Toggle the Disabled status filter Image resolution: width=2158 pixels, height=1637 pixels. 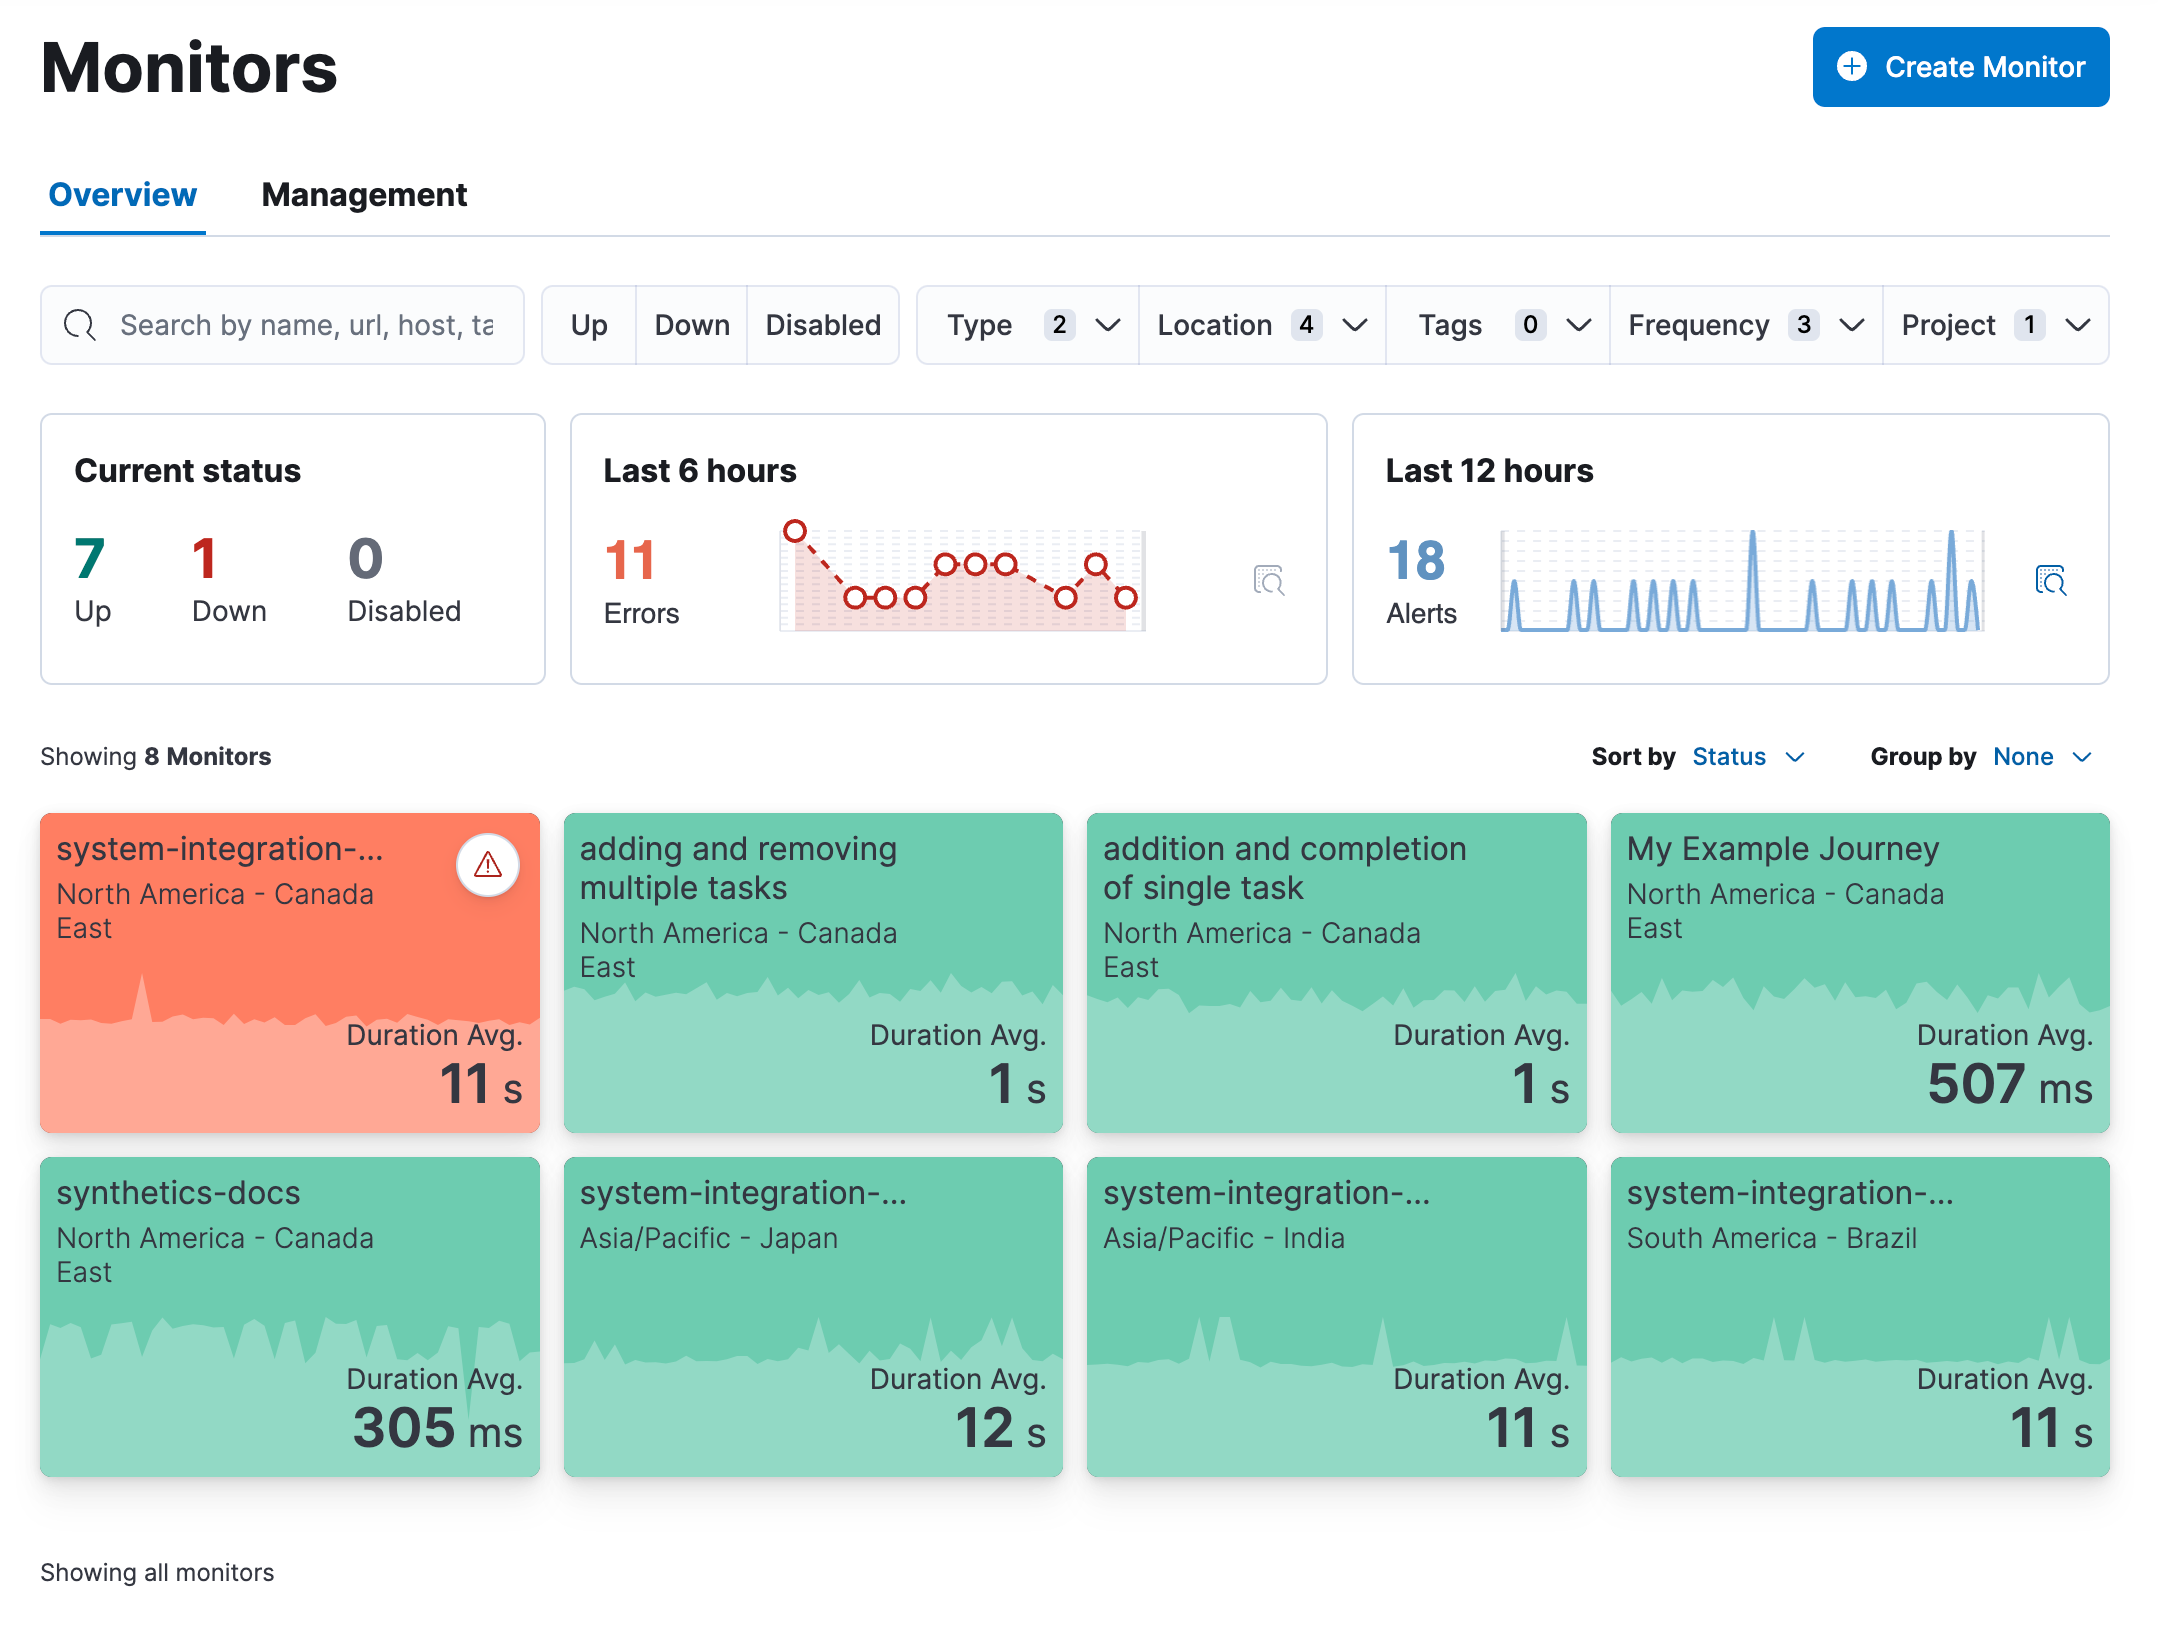[x=822, y=325]
